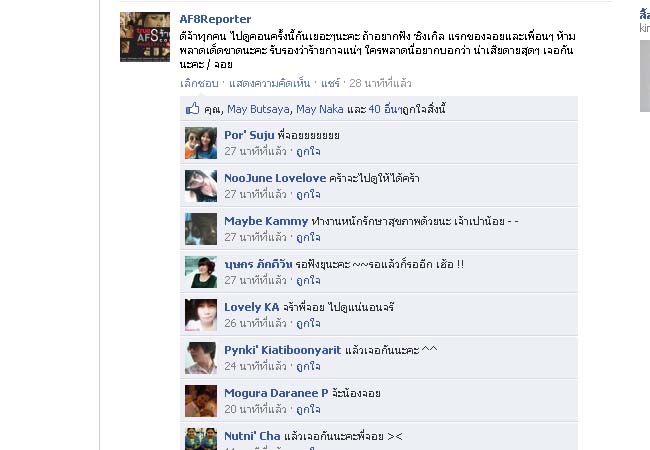Click บุษกร ภักดีวัน's avatar picture

(201, 272)
